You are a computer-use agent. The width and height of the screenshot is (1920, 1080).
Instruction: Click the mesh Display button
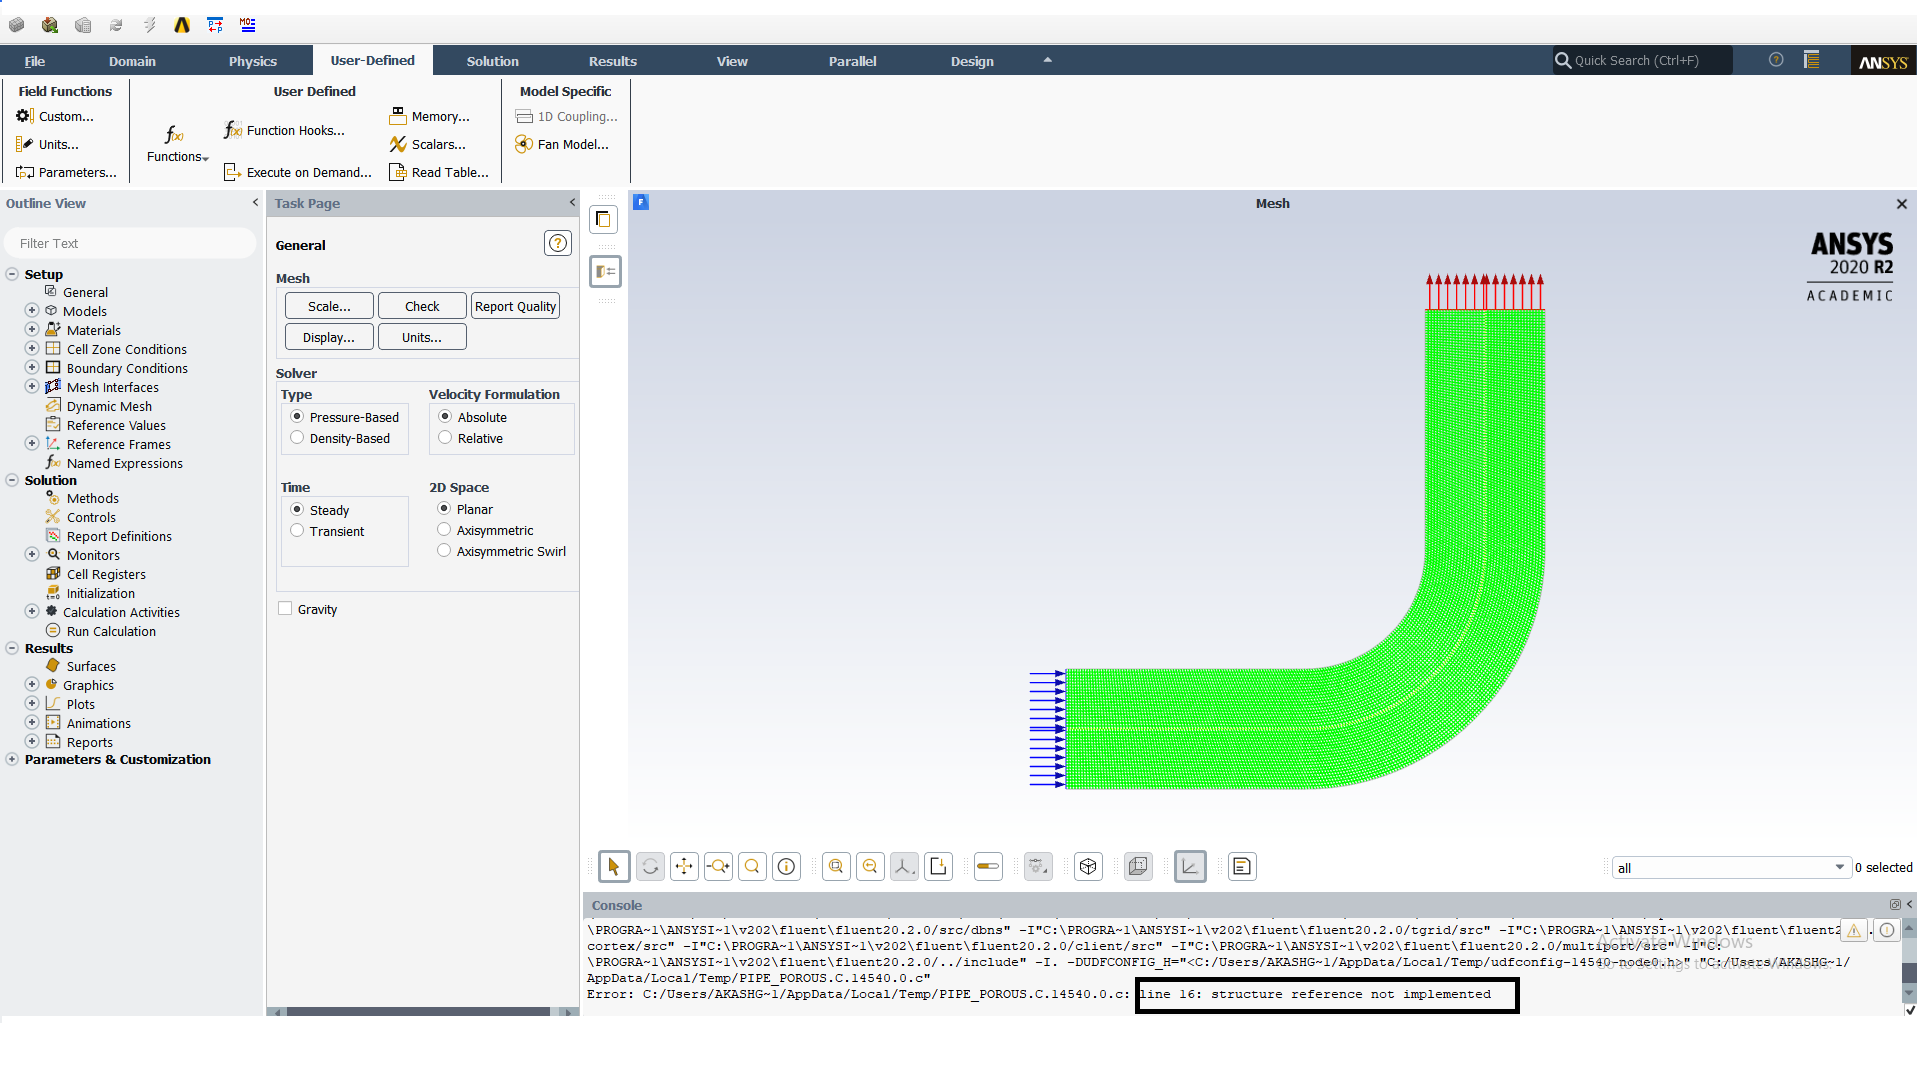tap(329, 337)
